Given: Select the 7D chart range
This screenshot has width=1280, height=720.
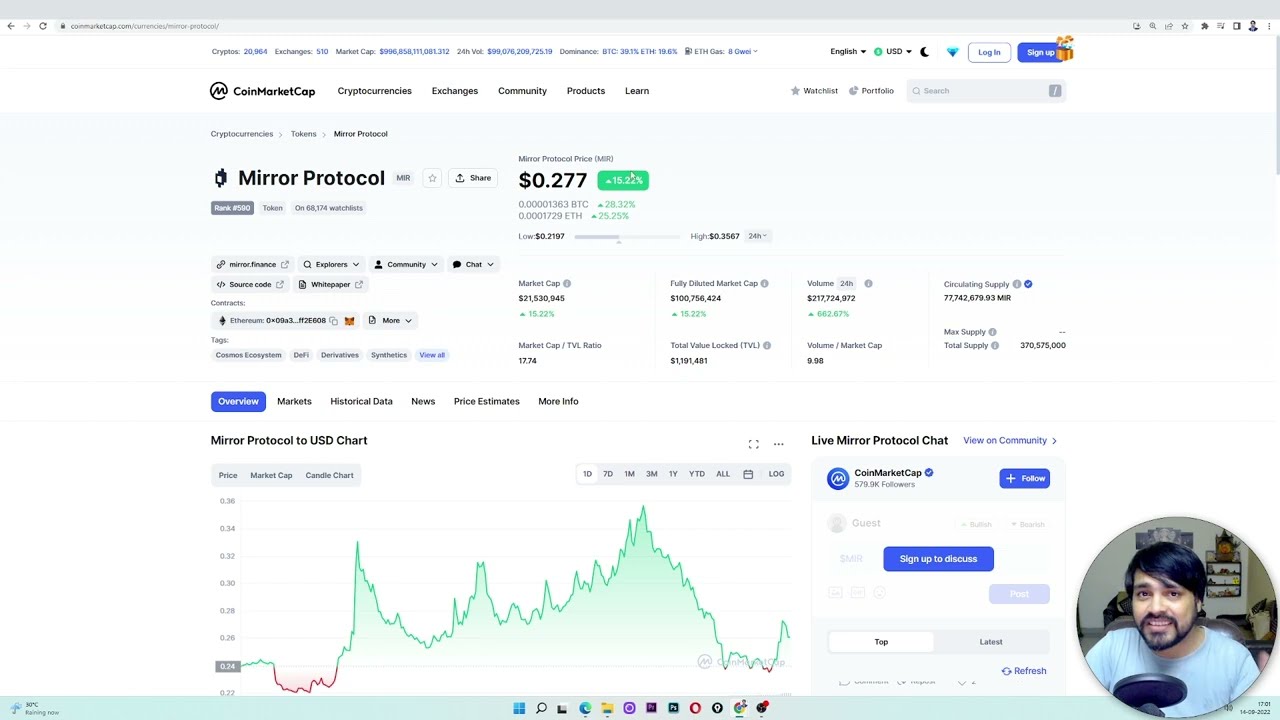Looking at the screenshot, I should (608, 474).
